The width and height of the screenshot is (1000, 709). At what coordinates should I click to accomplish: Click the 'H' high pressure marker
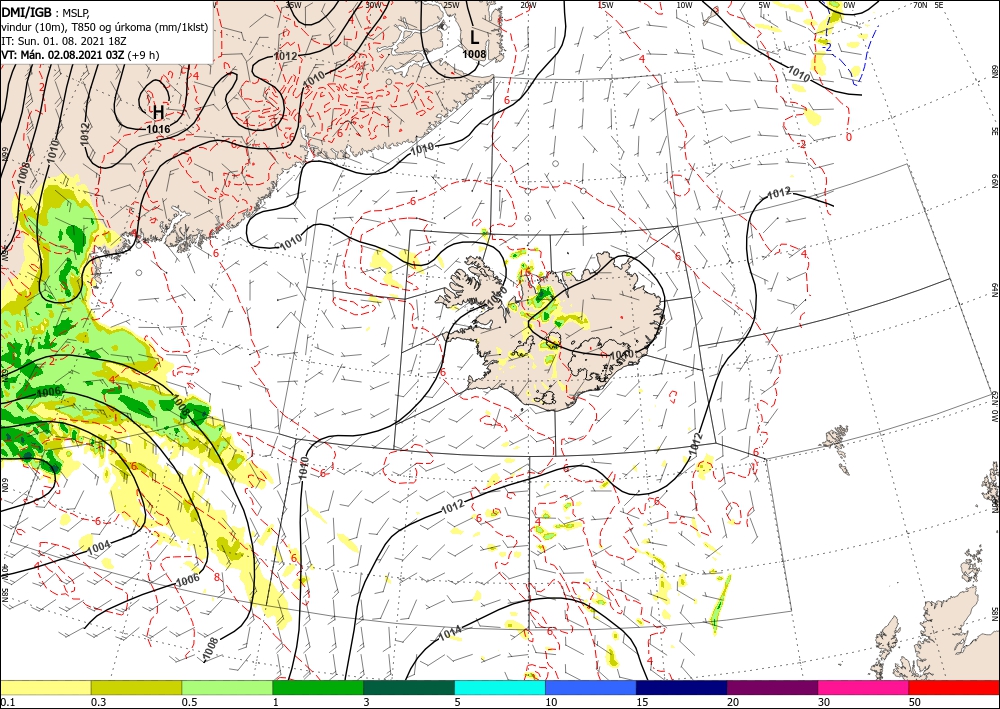point(158,113)
